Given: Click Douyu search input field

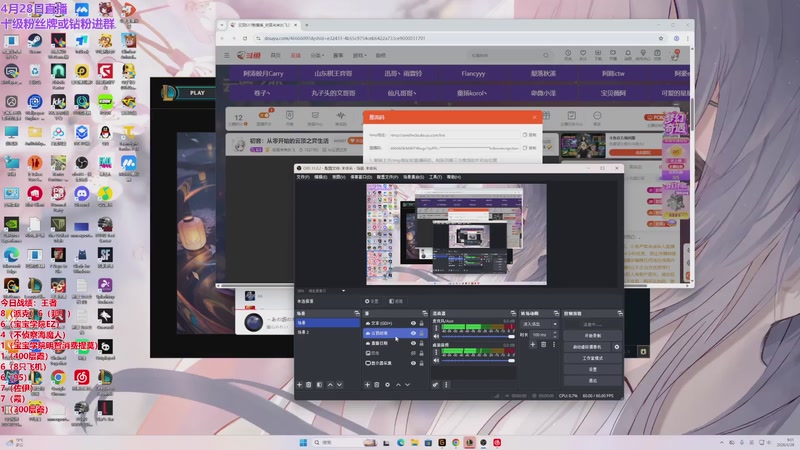Looking at the screenshot, I should pyautogui.click(x=505, y=55).
